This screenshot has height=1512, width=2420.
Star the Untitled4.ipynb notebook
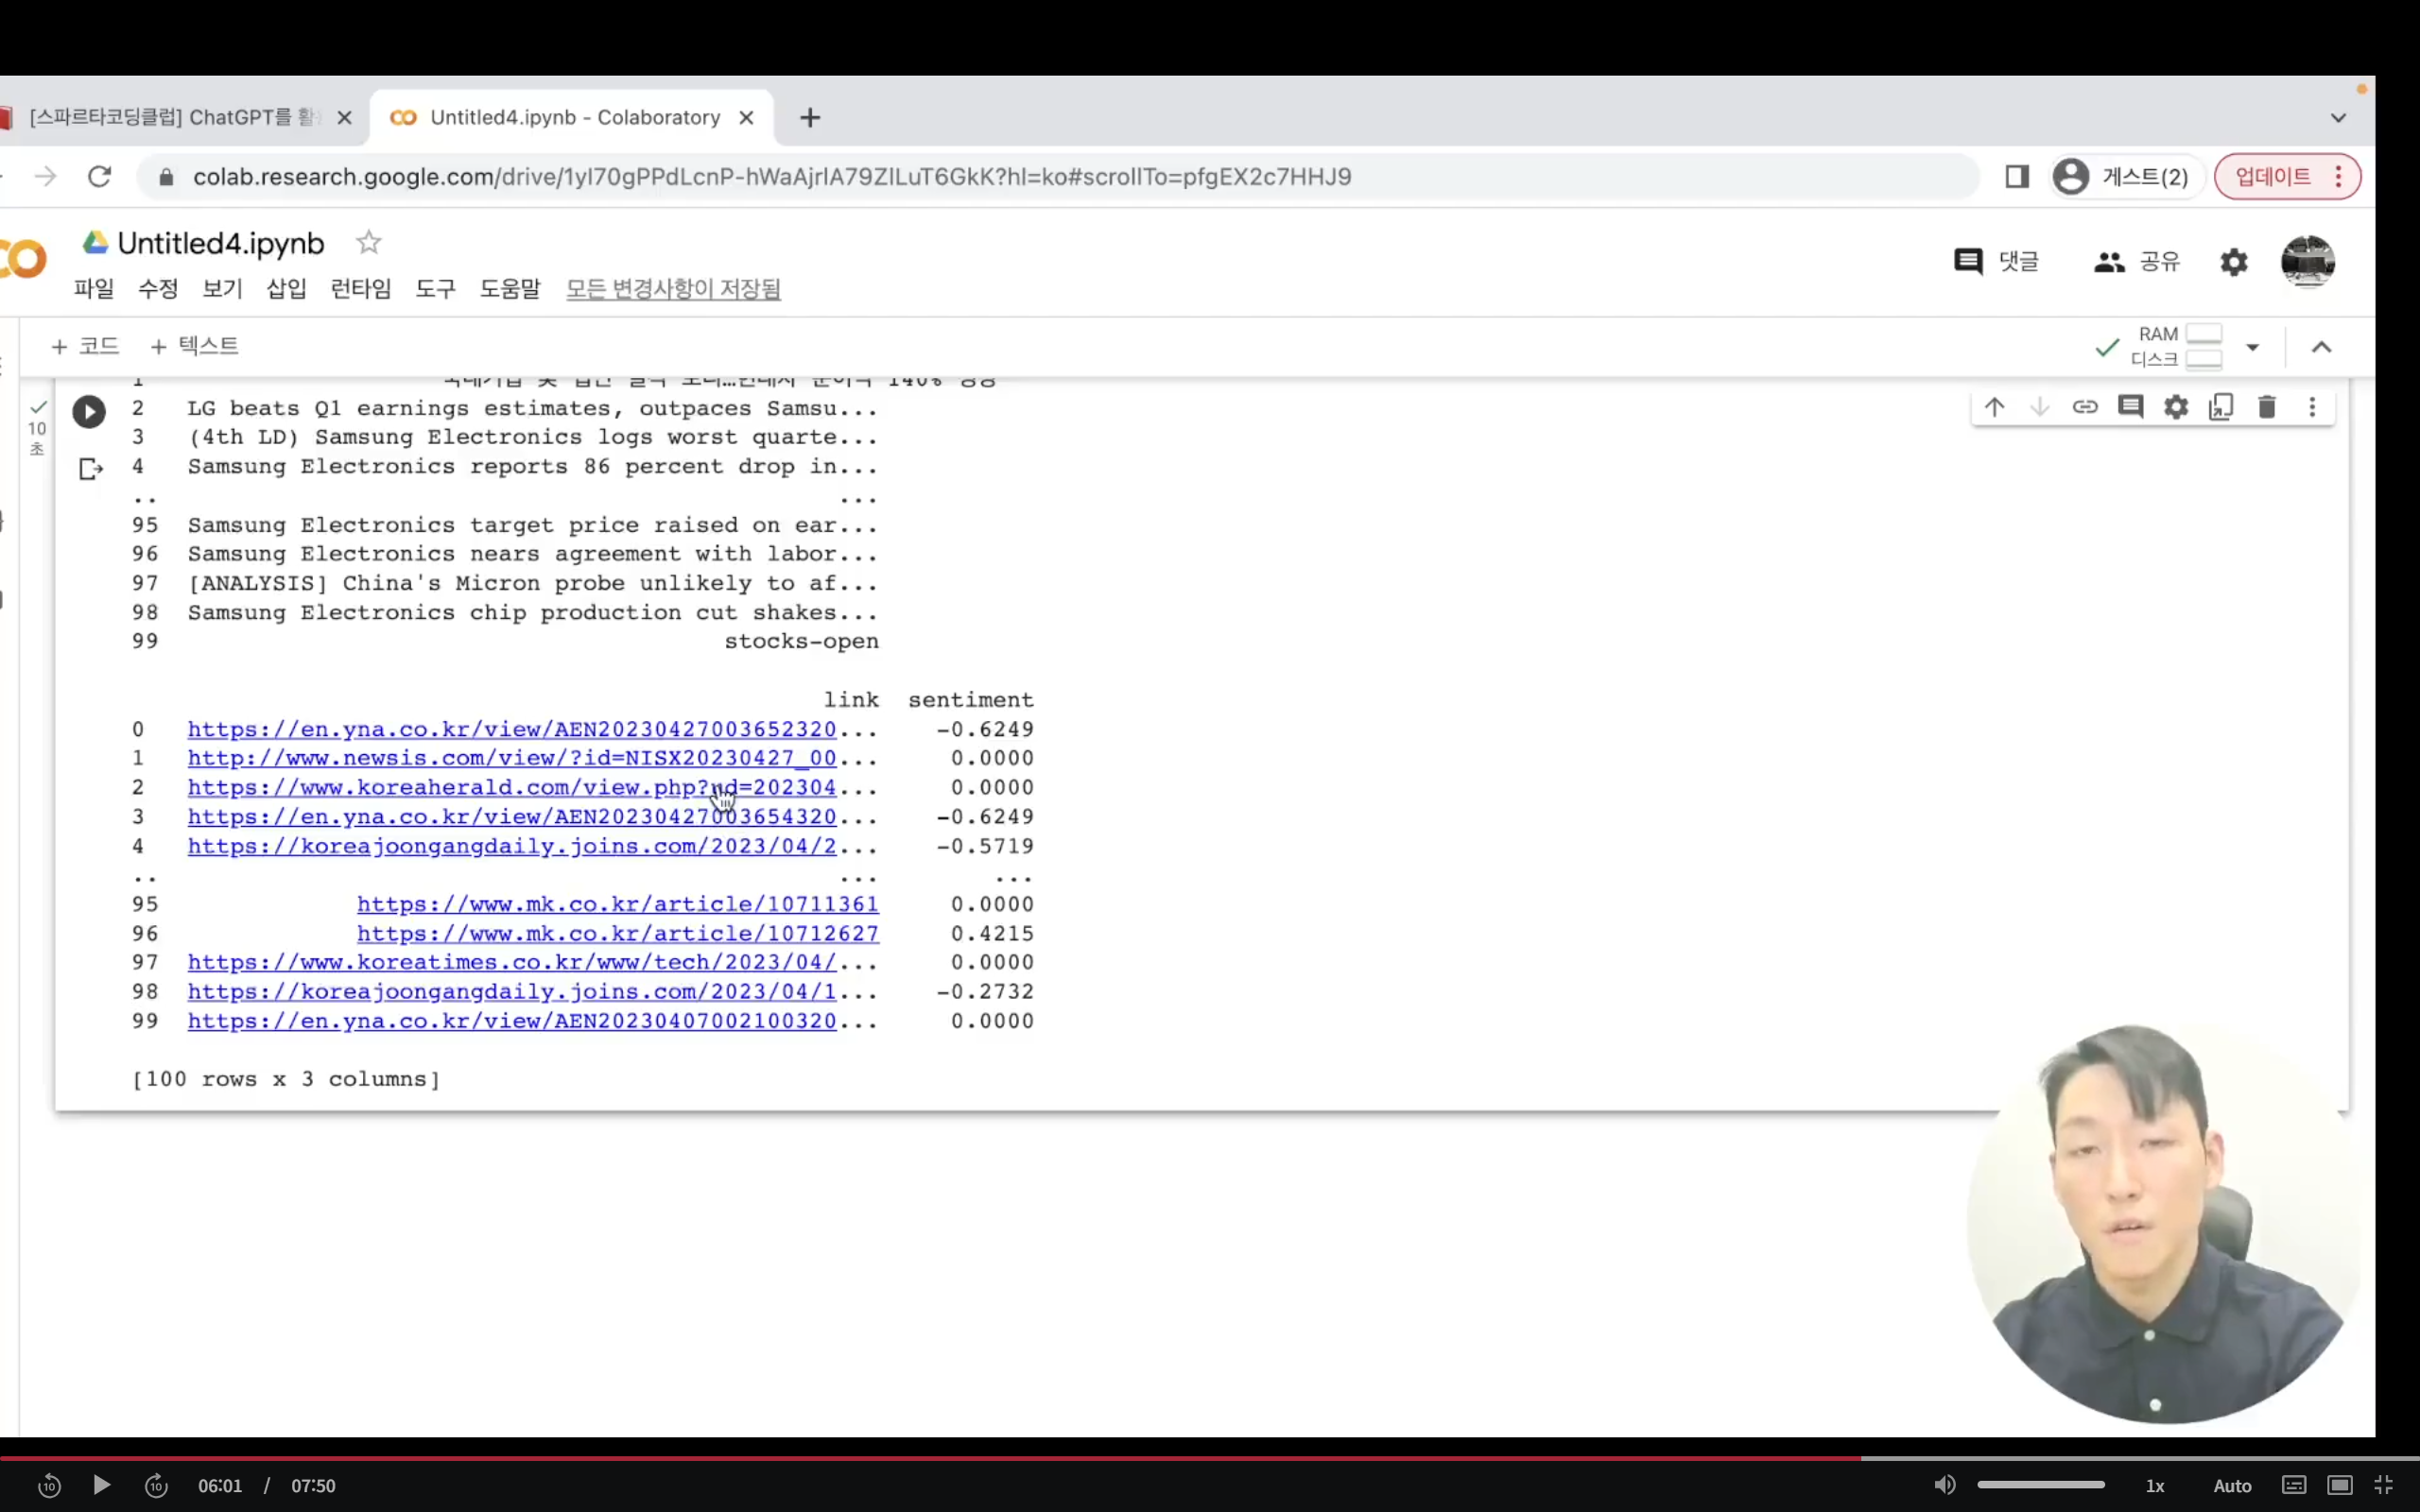point(369,243)
